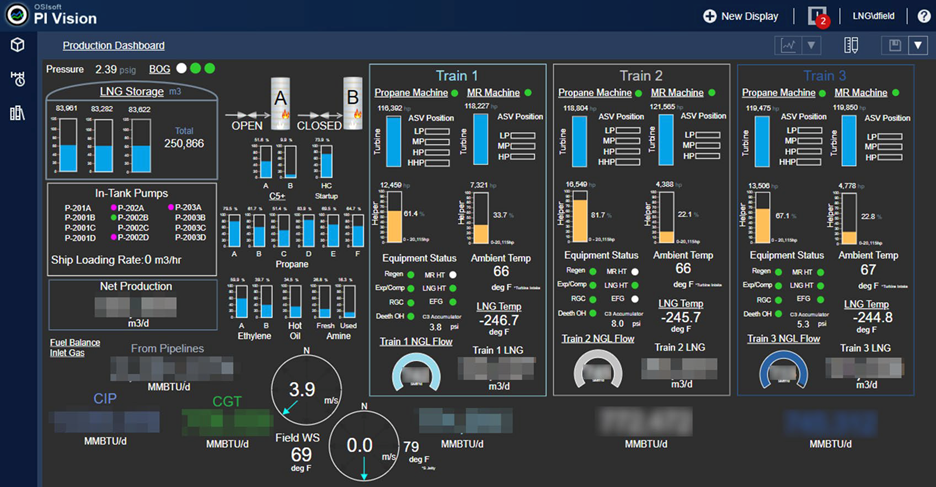Click pump P-2002B in In-Tank Pumps
The width and height of the screenshot is (936, 487).
(133, 218)
